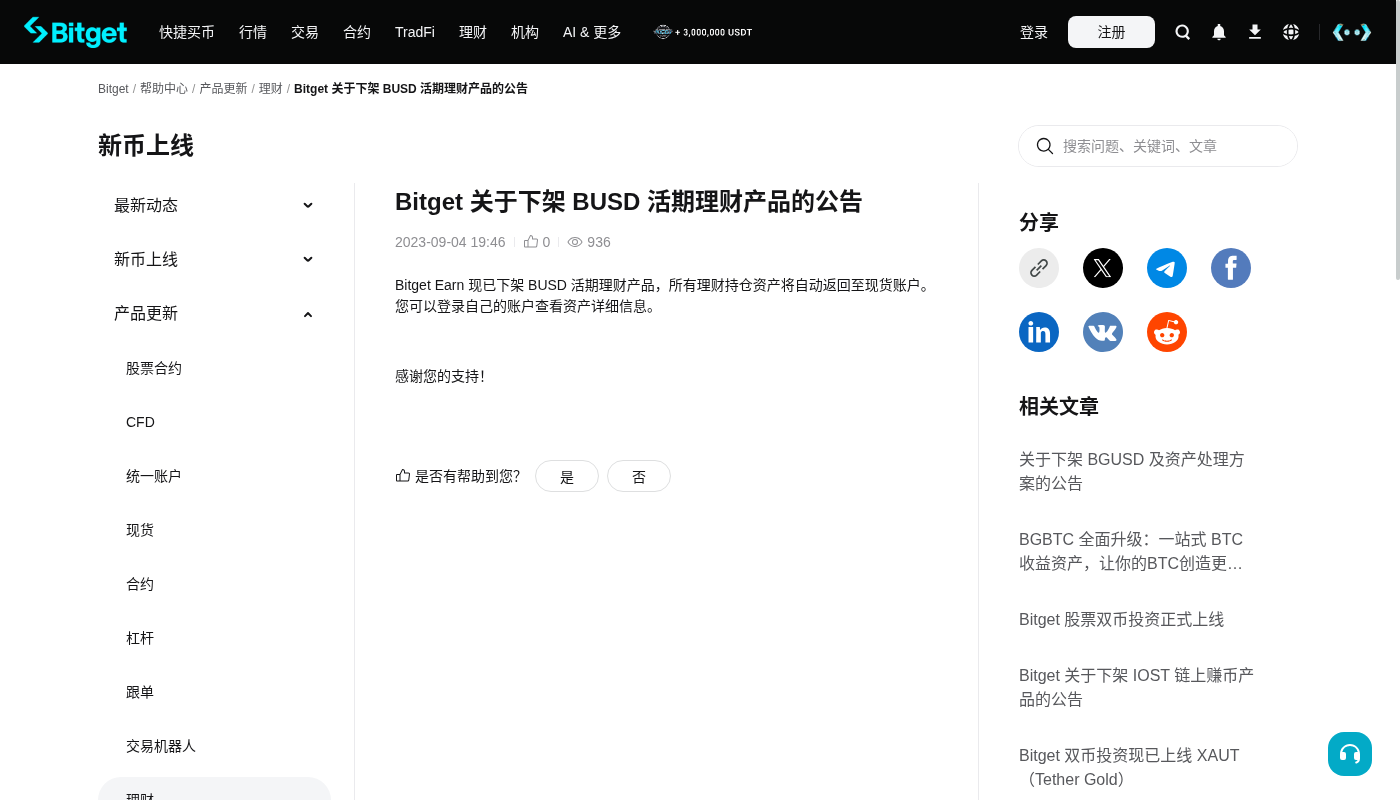Focus the help center search field
The image size is (1400, 800).
coord(1158,146)
